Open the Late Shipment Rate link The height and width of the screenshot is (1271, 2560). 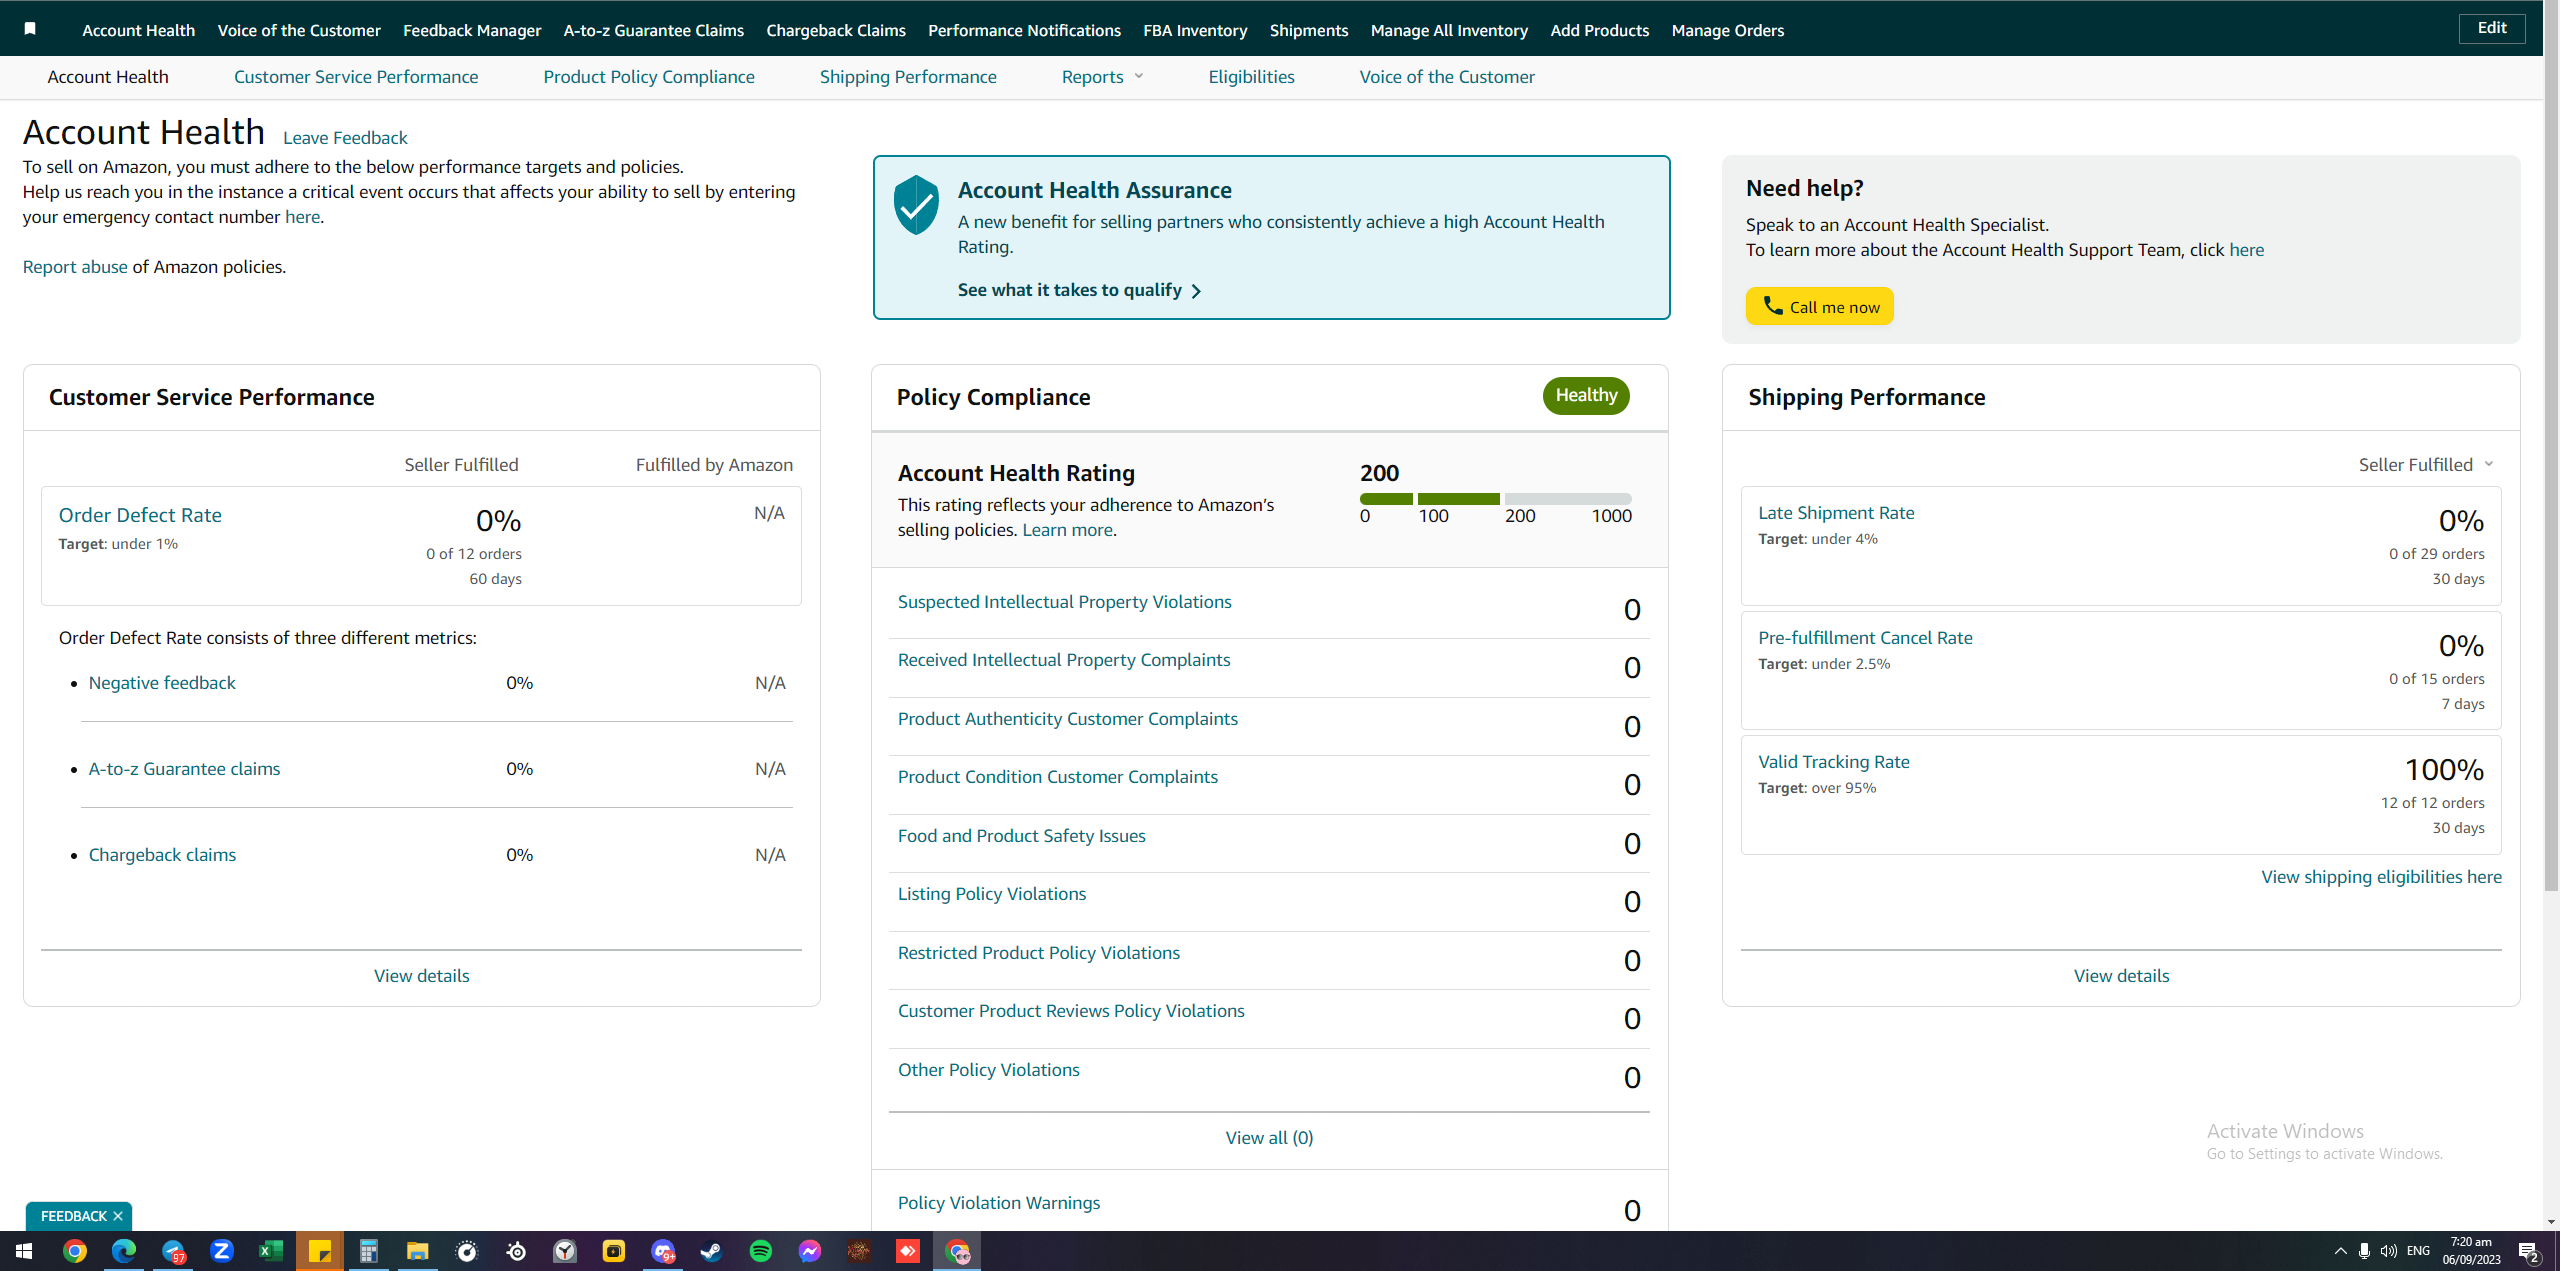pos(1836,513)
